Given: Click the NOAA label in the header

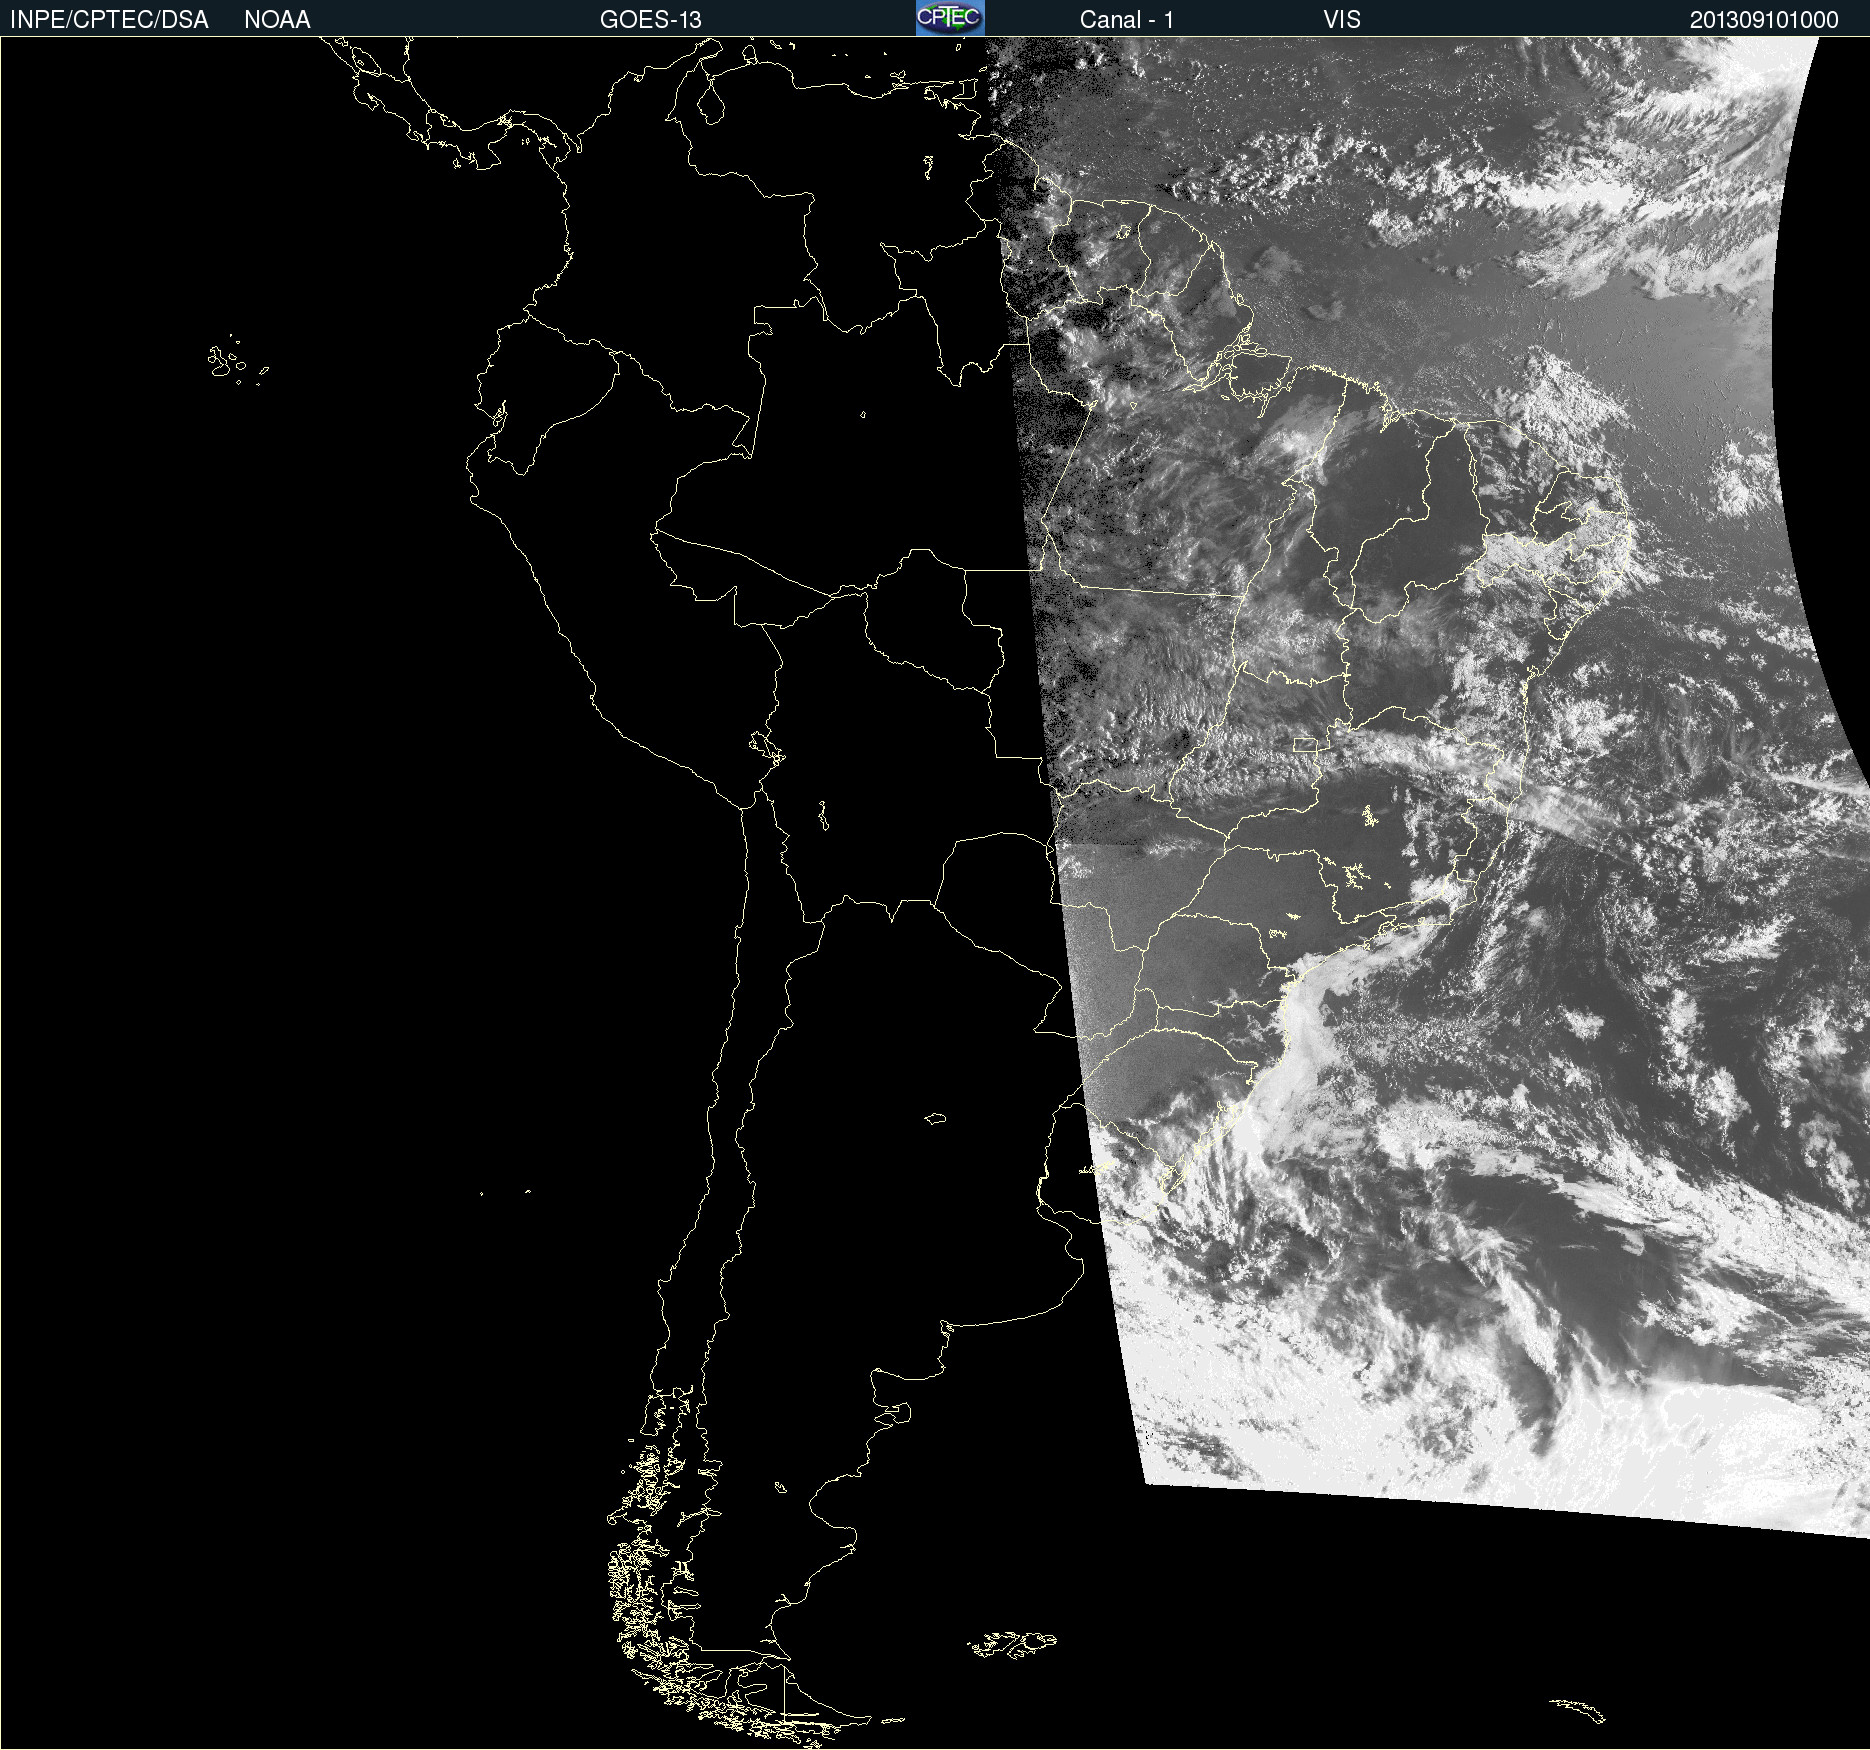Looking at the screenshot, I should [x=277, y=20].
